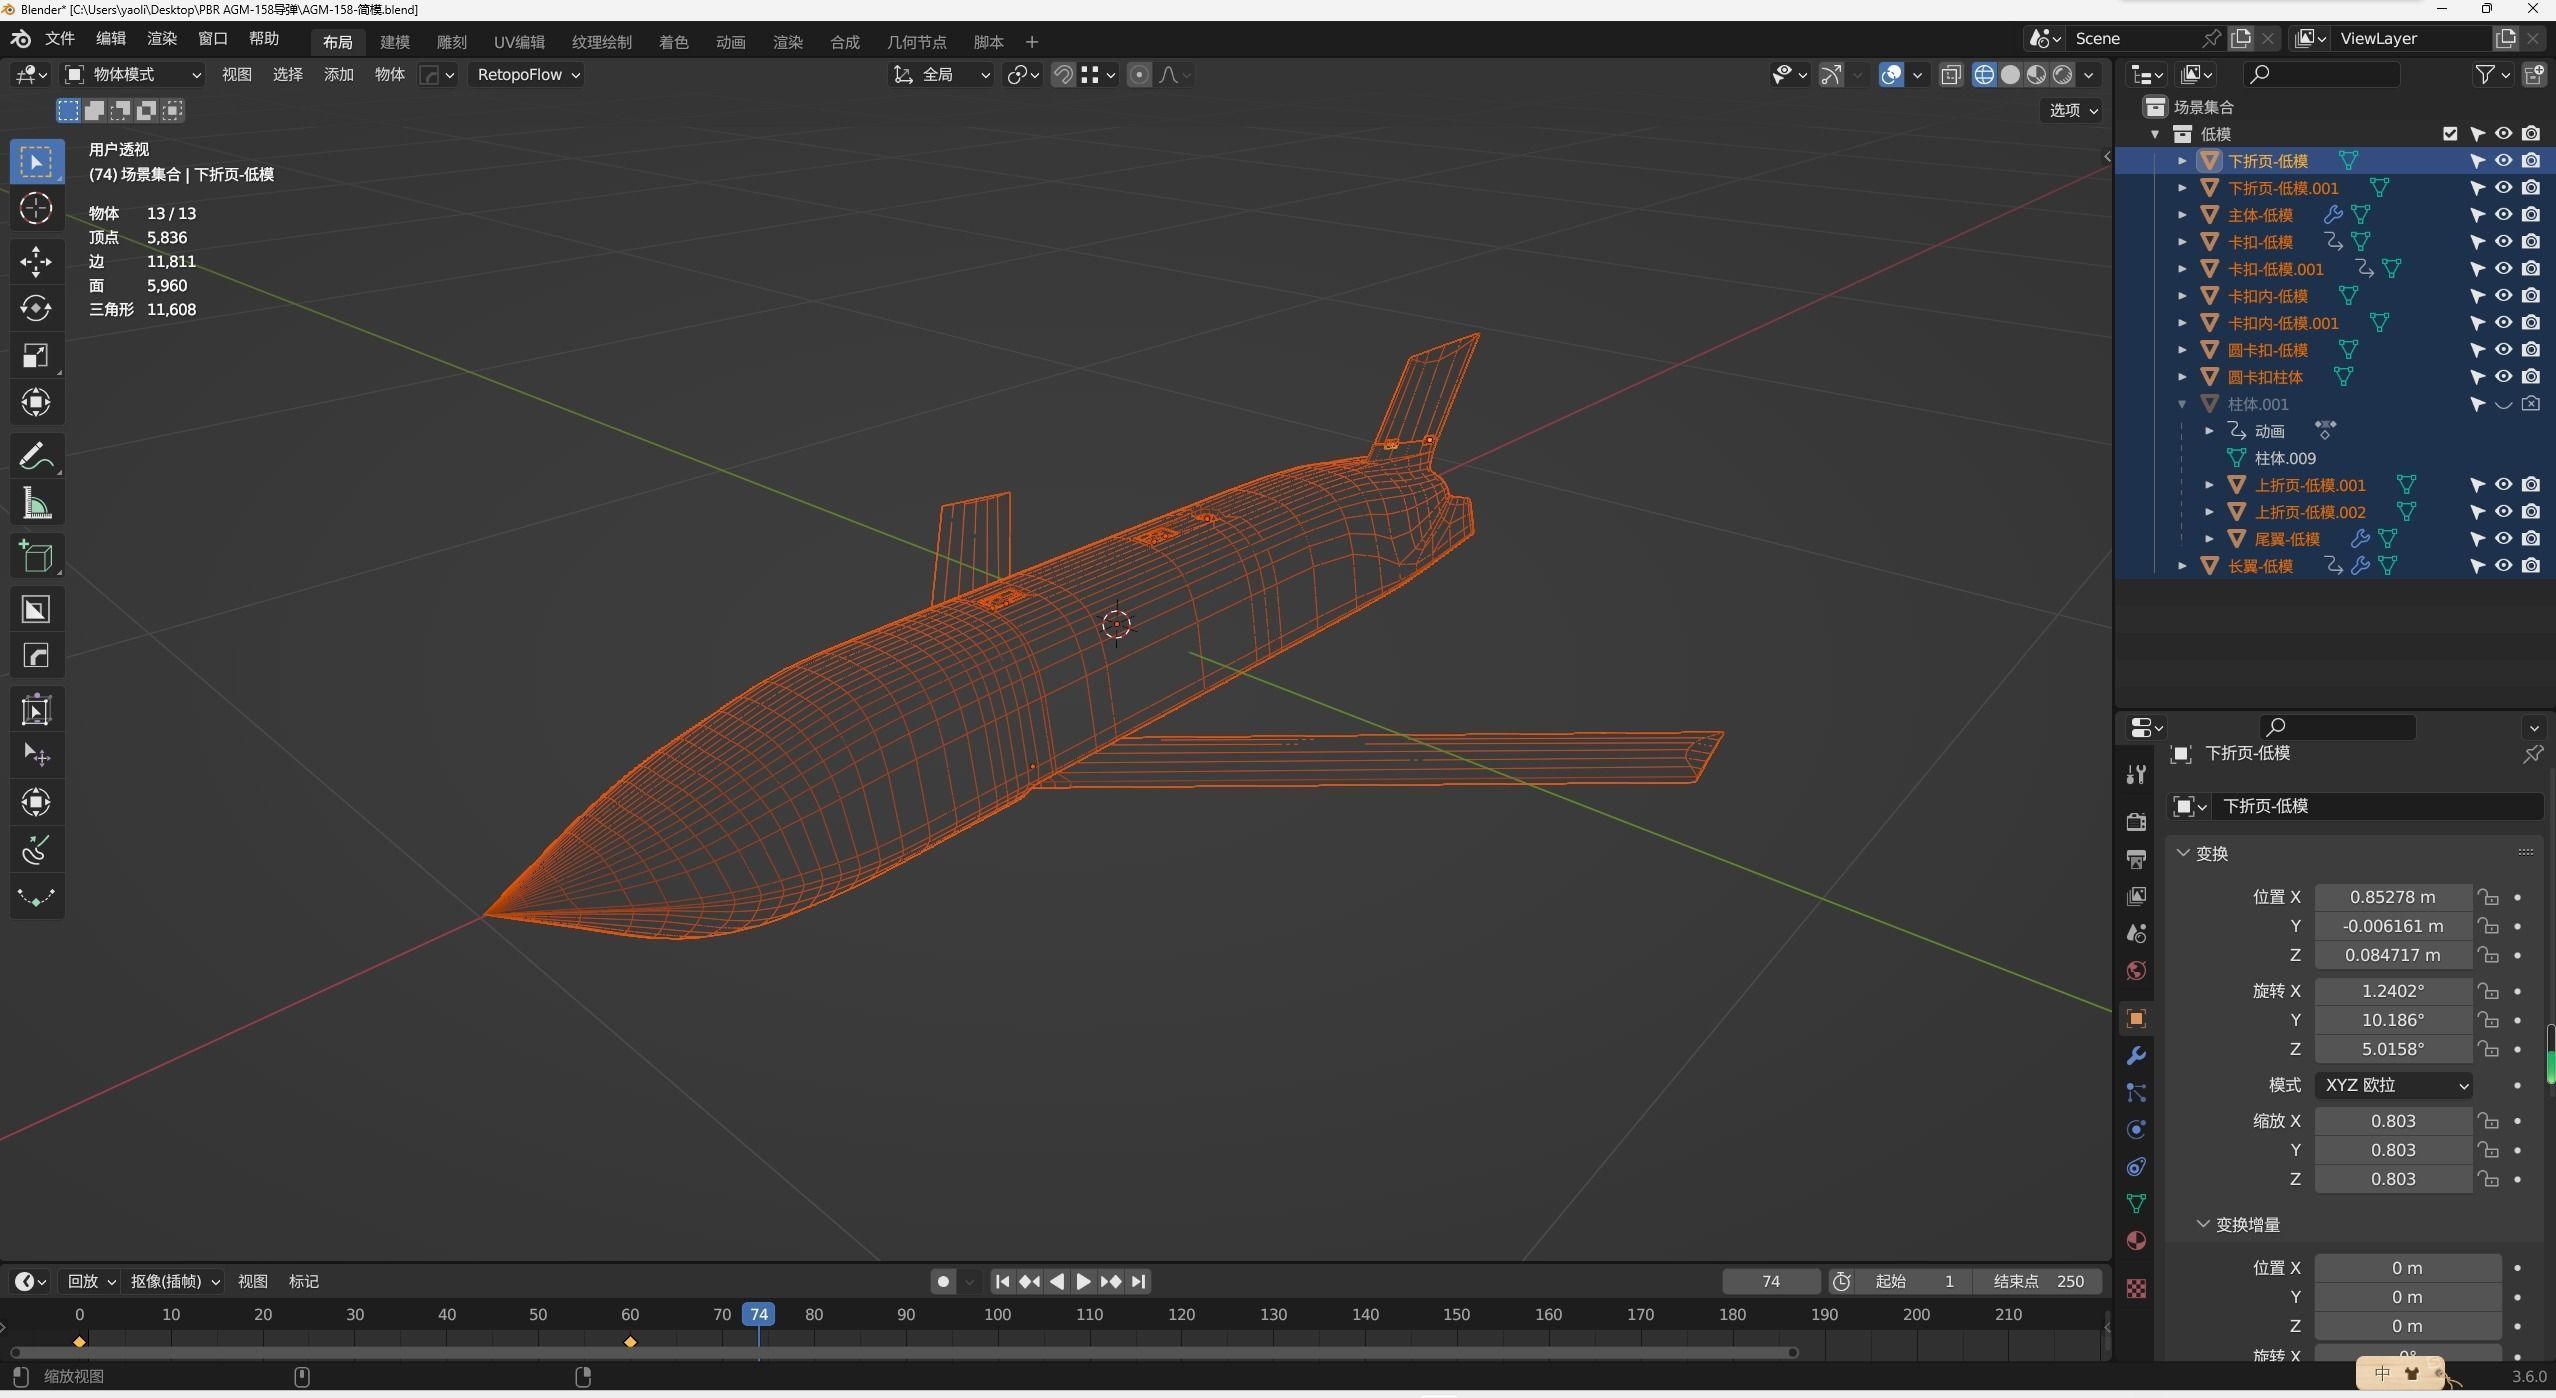Open the XYZ 欧拉 rotation mode dropdown
The height and width of the screenshot is (1398, 2556).
click(2394, 1085)
